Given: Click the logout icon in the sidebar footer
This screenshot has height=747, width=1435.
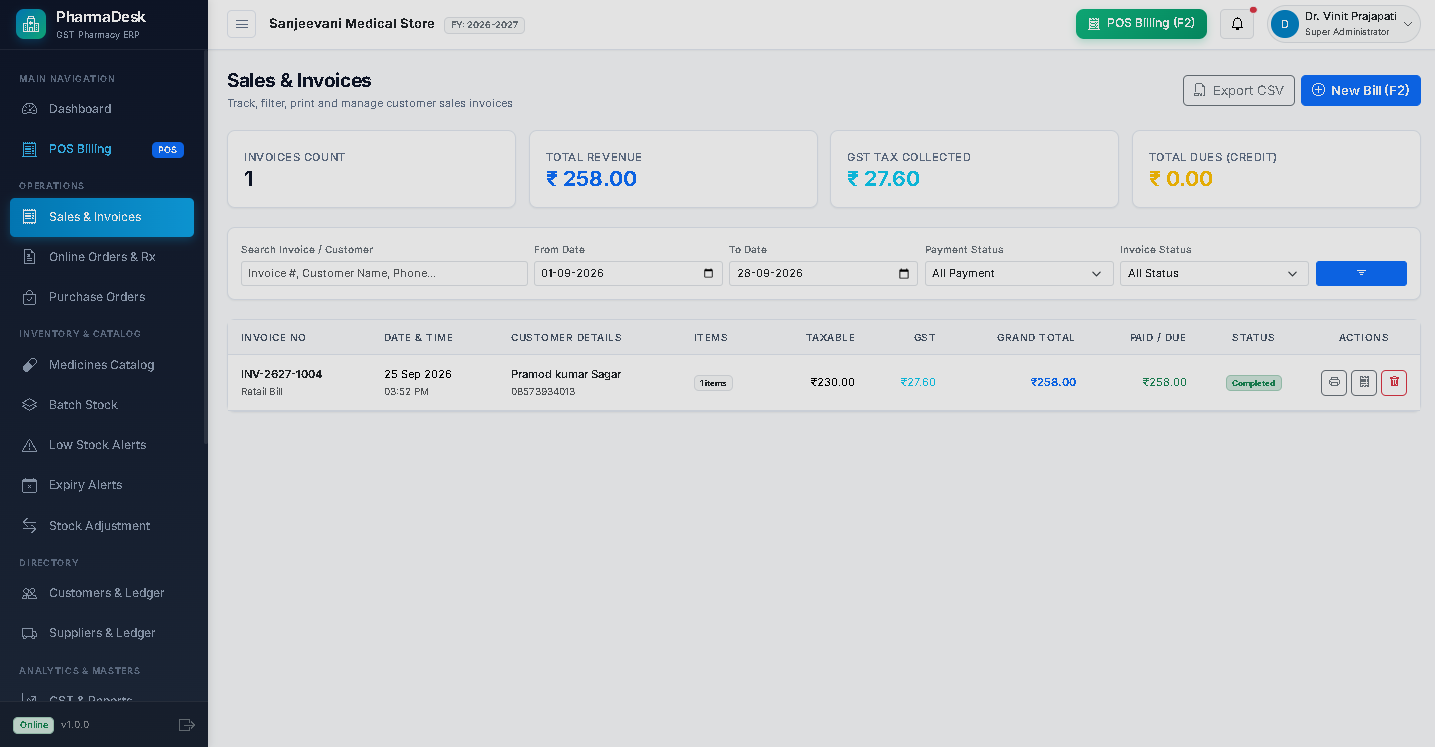Looking at the screenshot, I should click(x=186, y=724).
